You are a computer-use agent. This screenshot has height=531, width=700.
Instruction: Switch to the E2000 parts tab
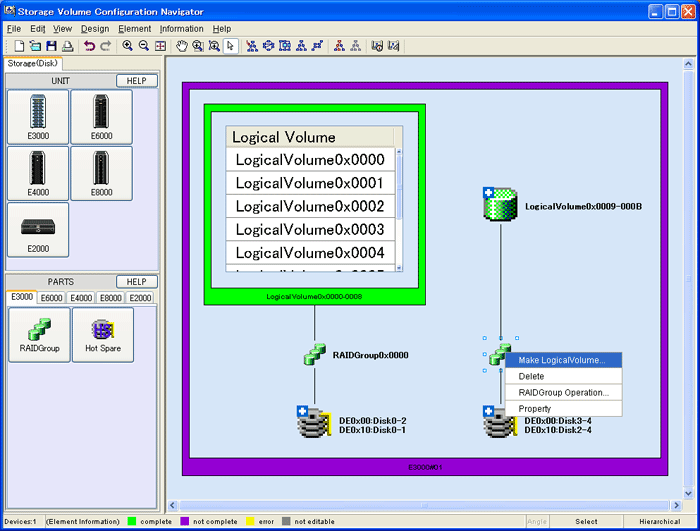pos(140,297)
